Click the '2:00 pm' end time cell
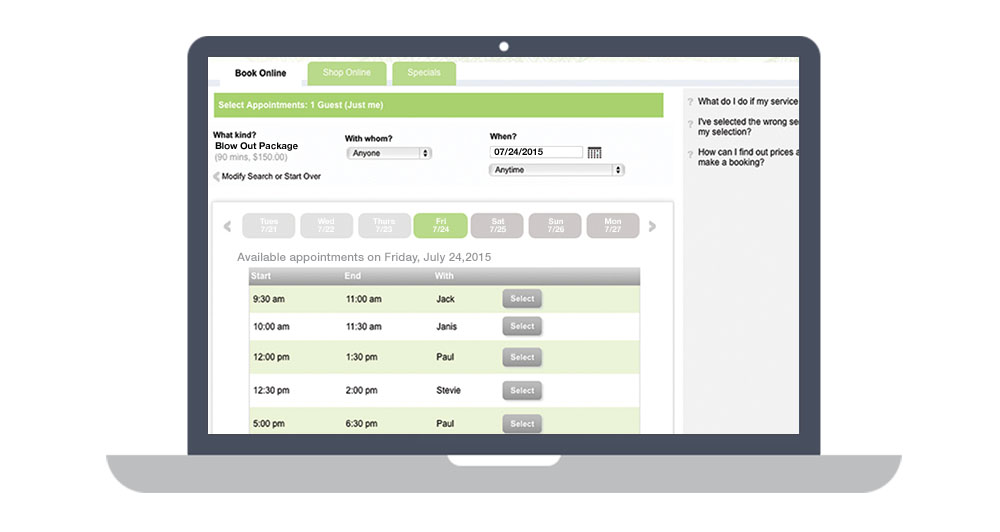The height and width of the screenshot is (532, 1000). 362,390
